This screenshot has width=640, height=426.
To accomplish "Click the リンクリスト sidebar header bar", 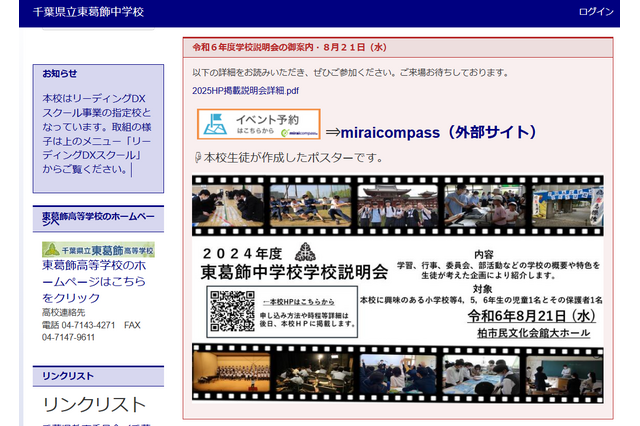I will pos(98,376).
